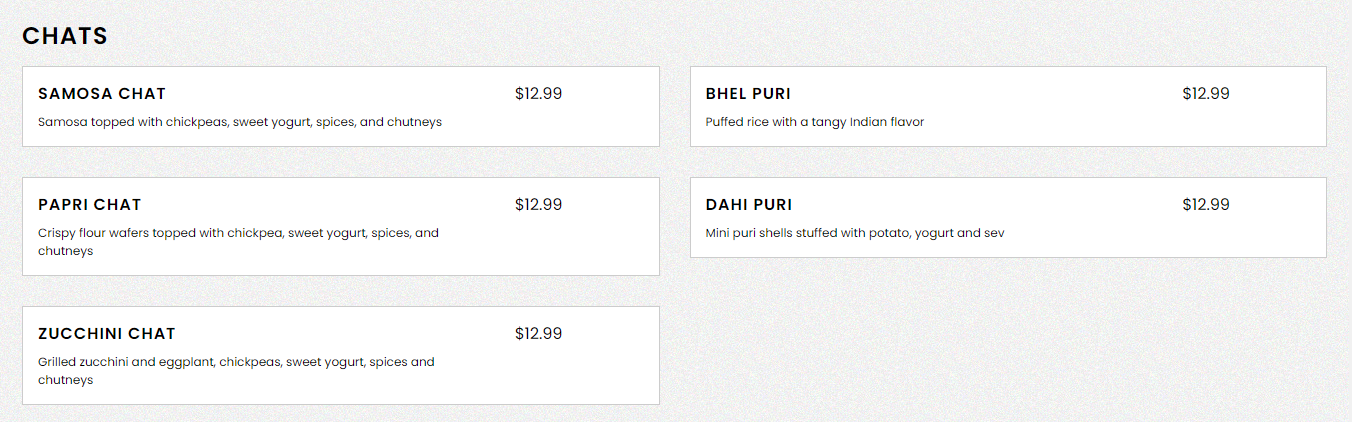
Task: Click the Zucchini Chat $12.99 price
Action: 538,334
